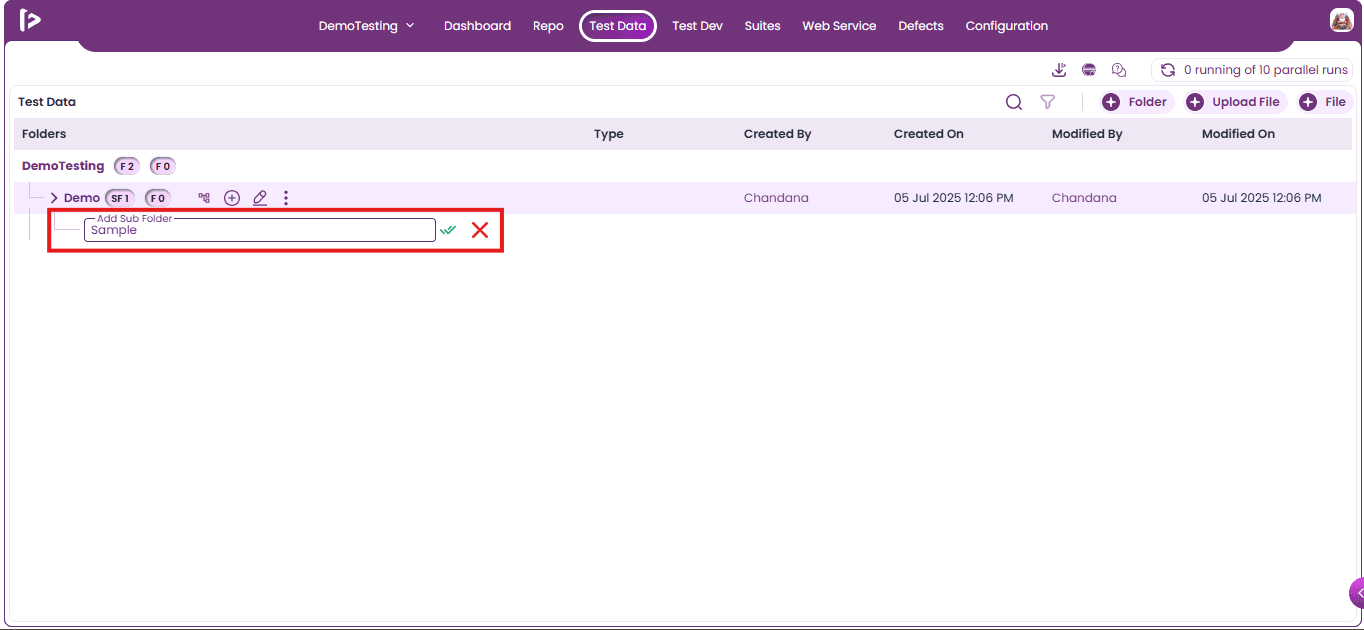Click the Modified On date for Demo

click(x=1262, y=198)
